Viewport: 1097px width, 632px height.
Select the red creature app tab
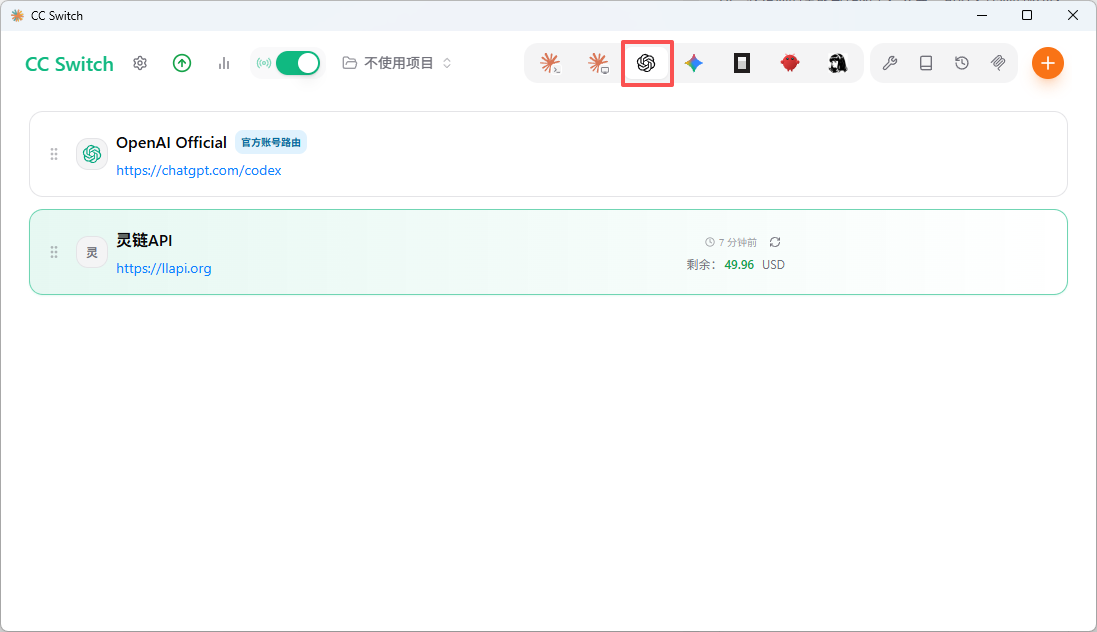click(x=790, y=63)
